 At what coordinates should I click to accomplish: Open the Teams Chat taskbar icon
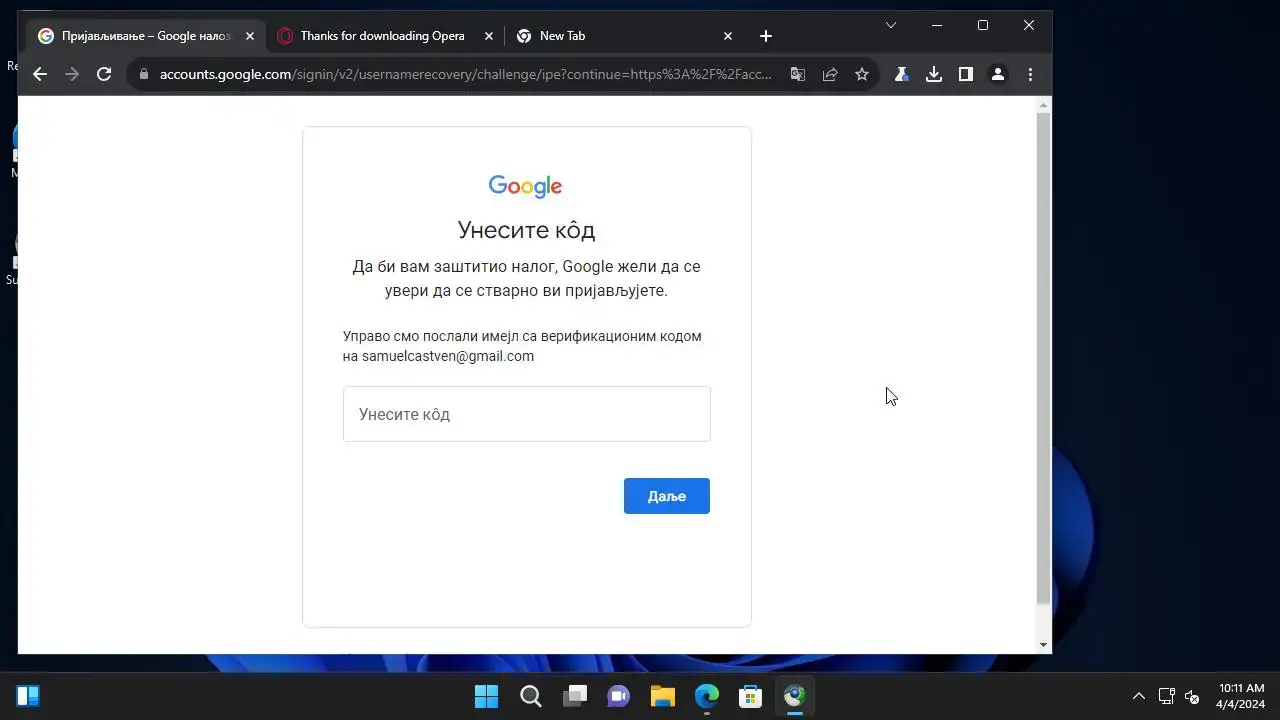click(x=619, y=696)
